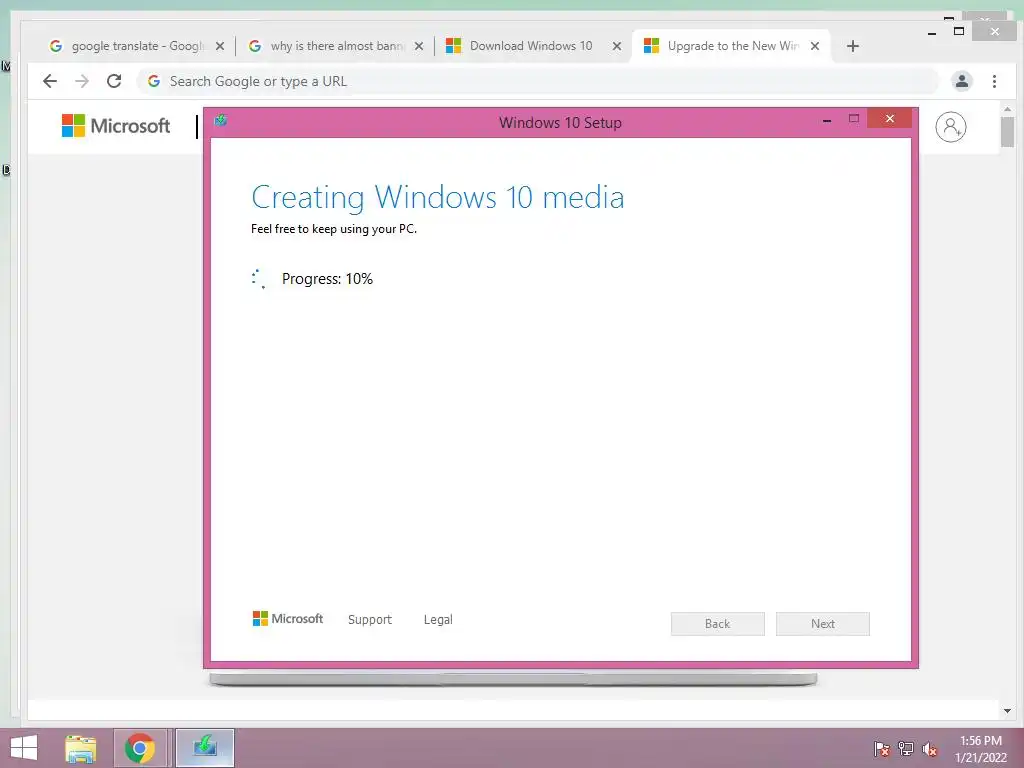The image size is (1024, 768).
Task: Open a new Chrome tab
Action: pos(852,46)
